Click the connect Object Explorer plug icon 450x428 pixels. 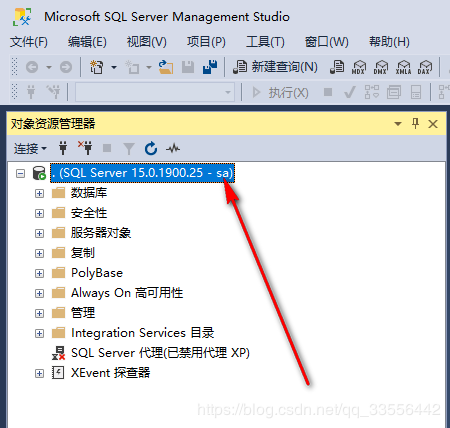(x=63, y=148)
